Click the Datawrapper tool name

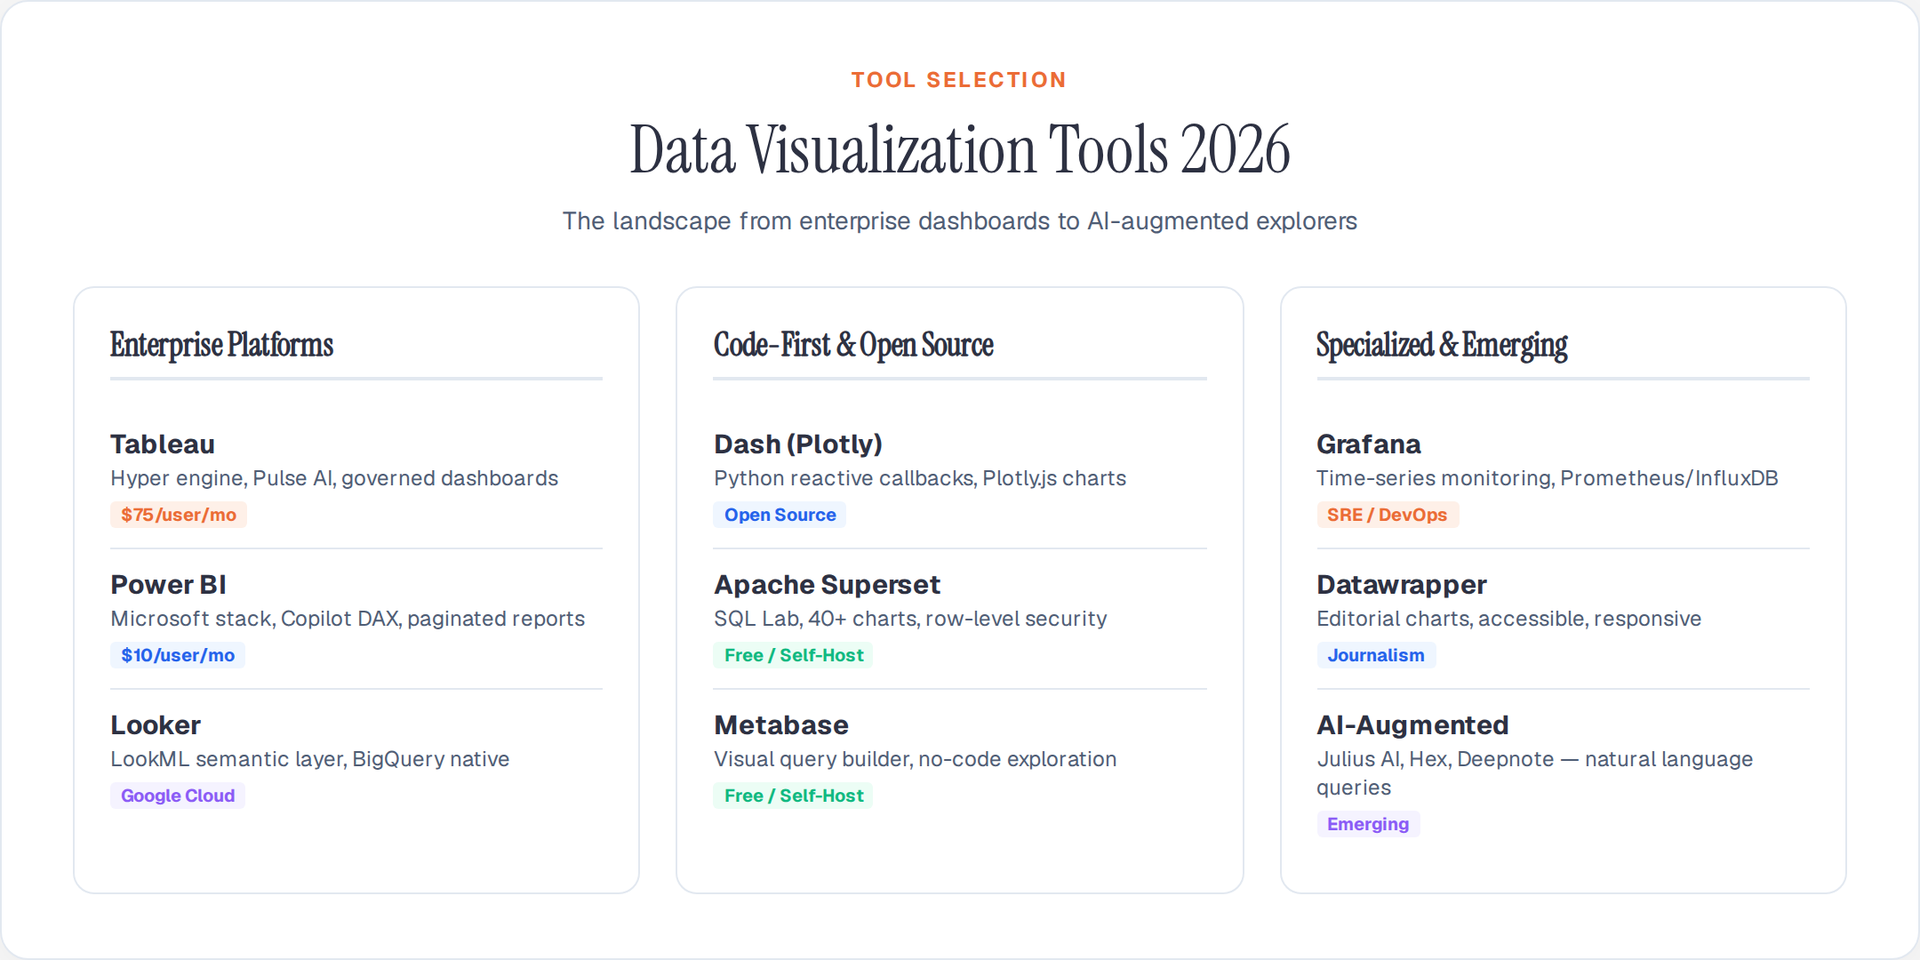tap(1401, 585)
